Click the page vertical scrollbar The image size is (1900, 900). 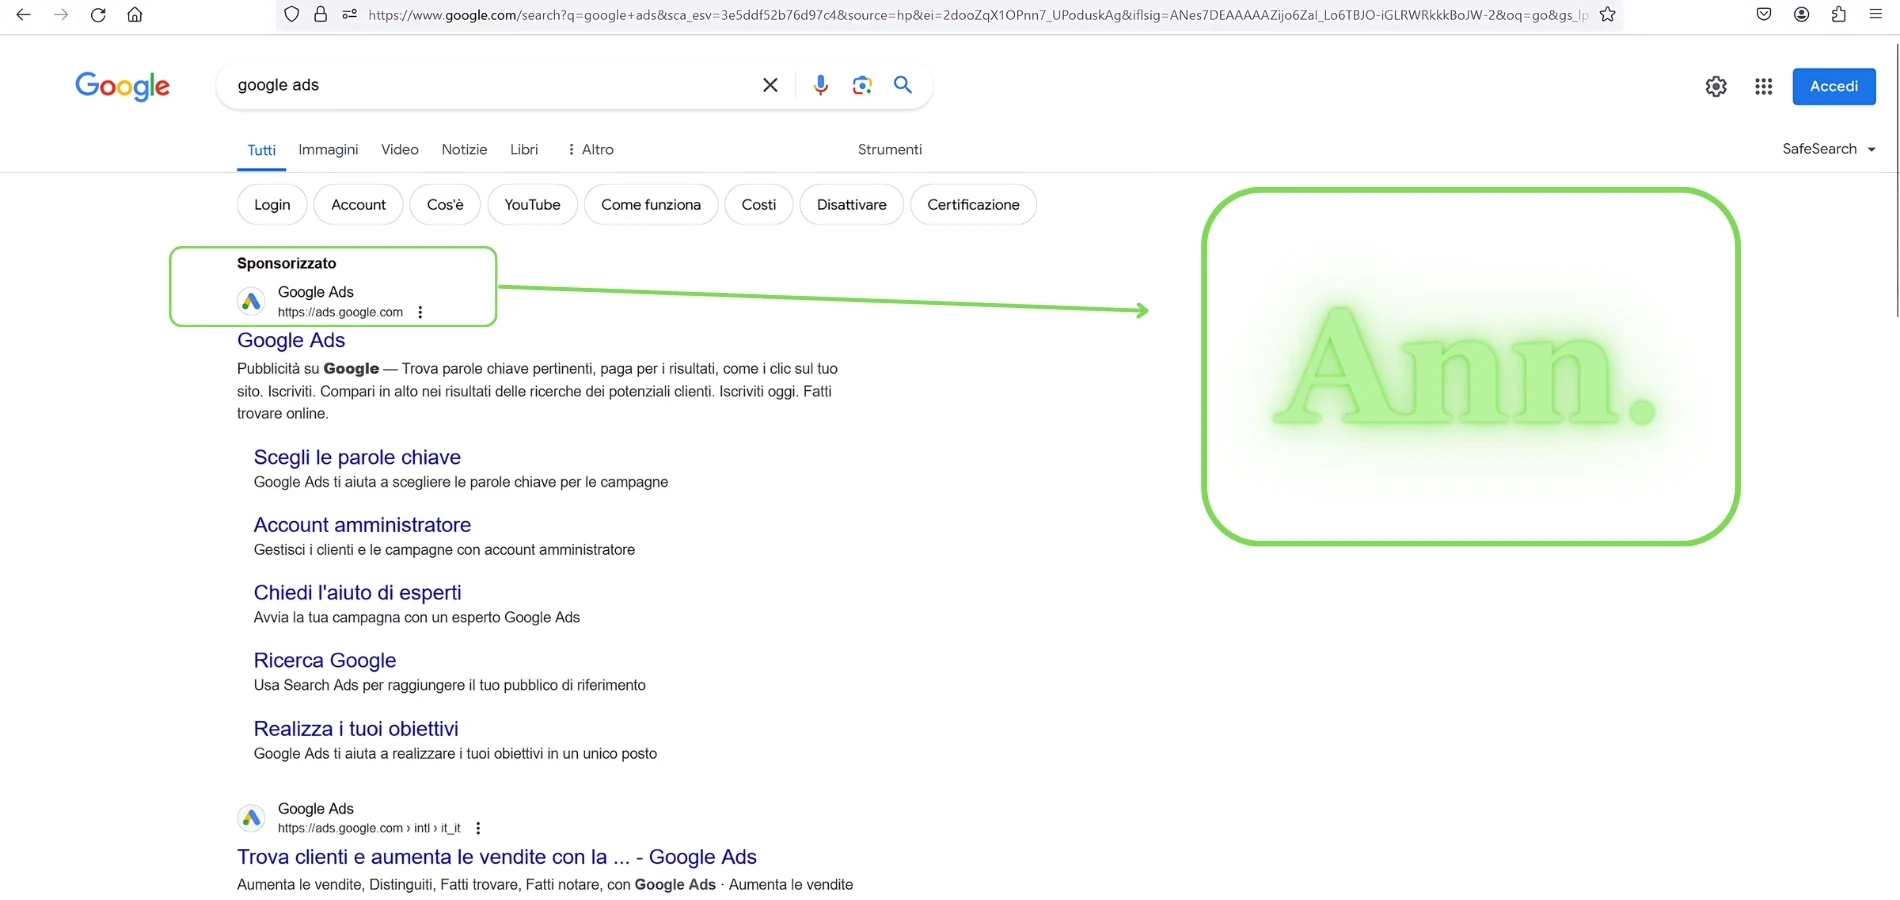(1895, 180)
